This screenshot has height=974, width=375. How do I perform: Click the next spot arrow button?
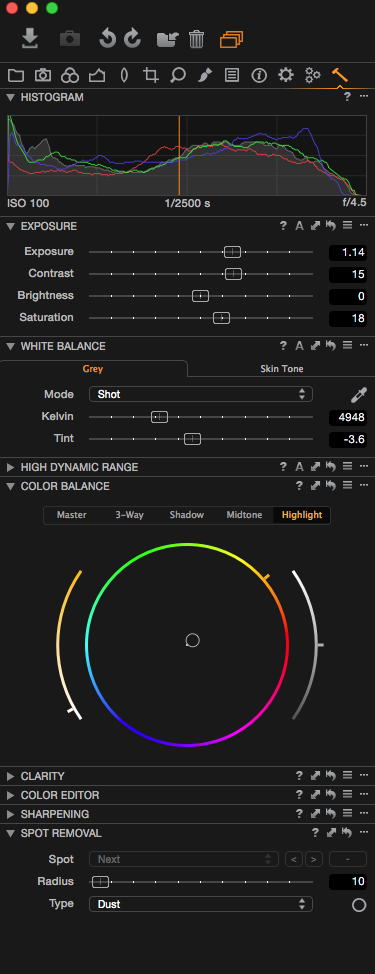(314, 860)
